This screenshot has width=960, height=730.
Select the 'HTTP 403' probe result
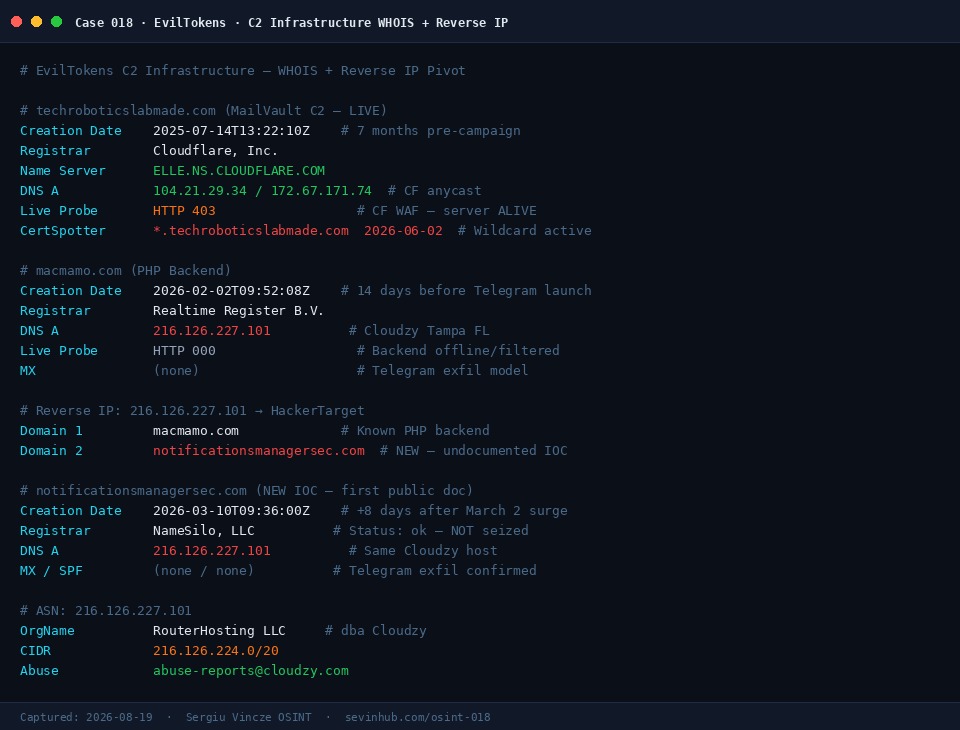pyautogui.click(x=184, y=211)
